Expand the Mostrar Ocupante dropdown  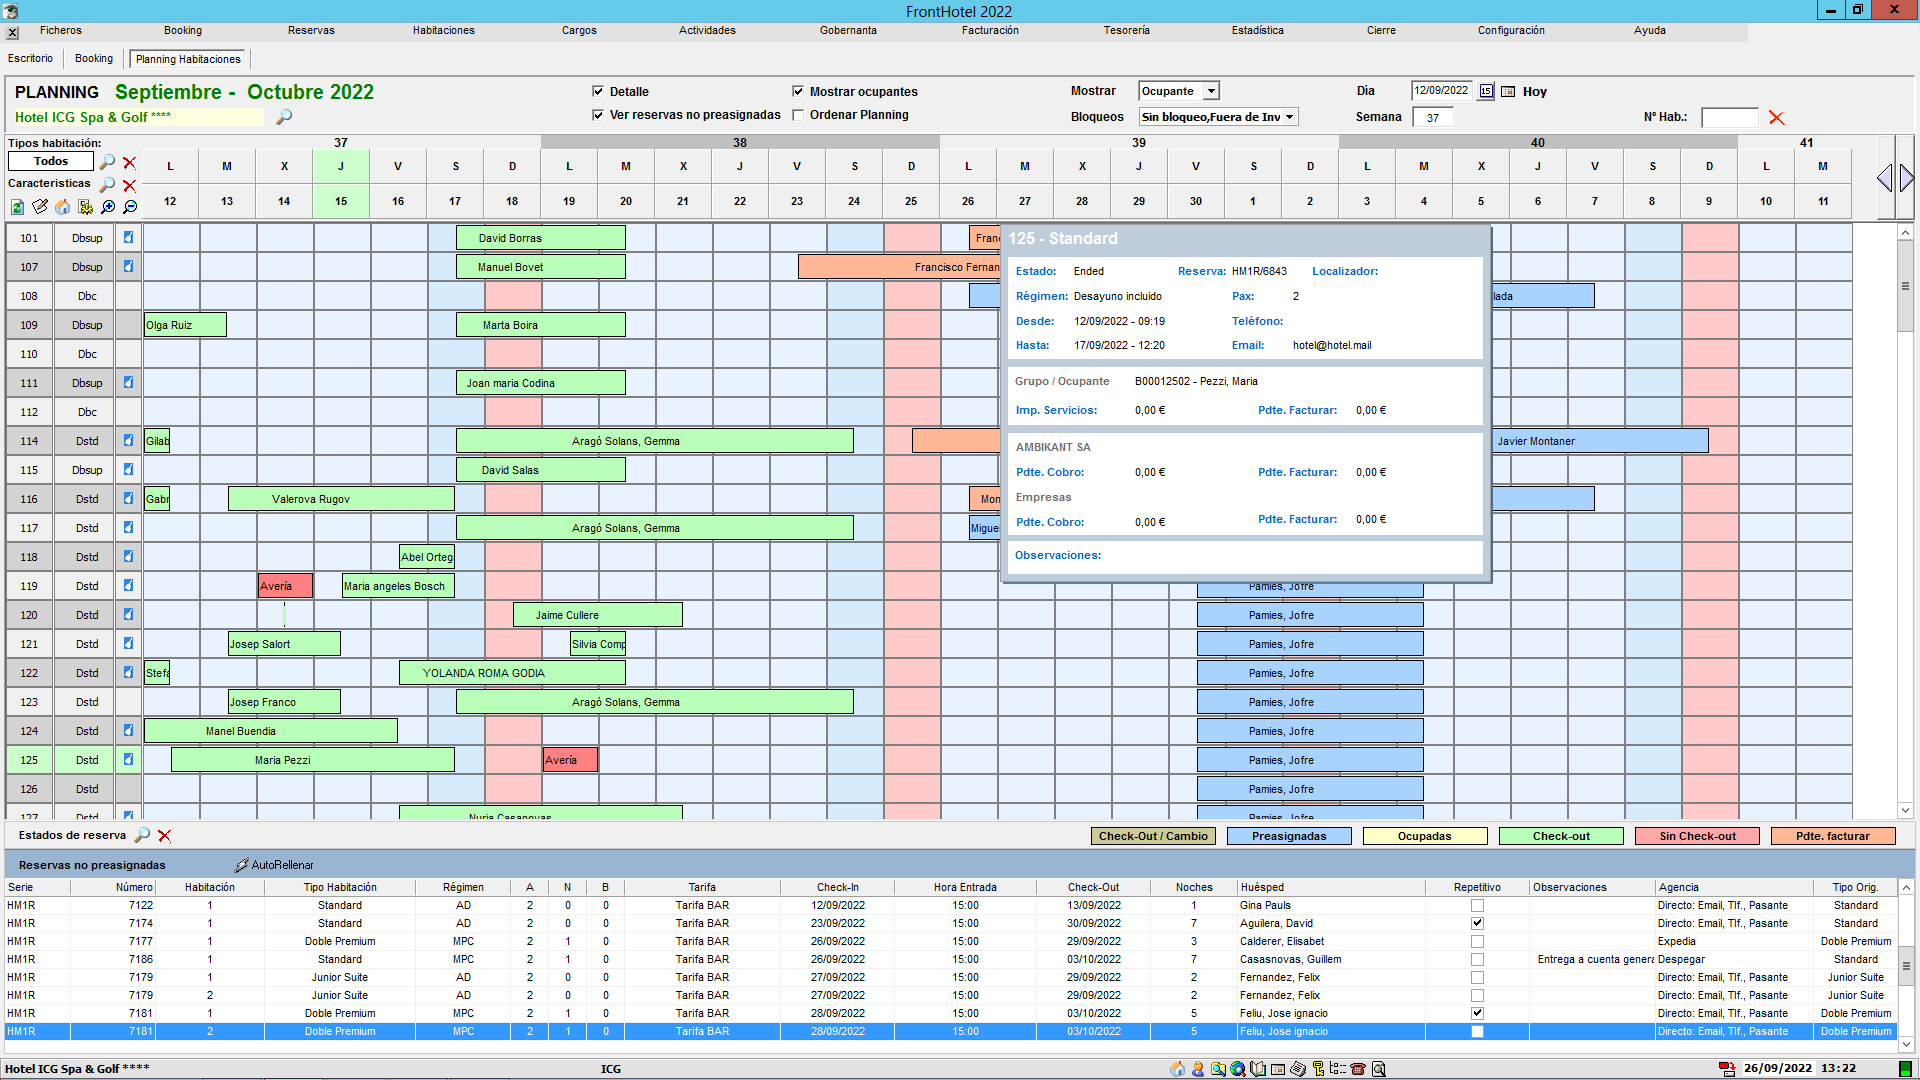1211,91
